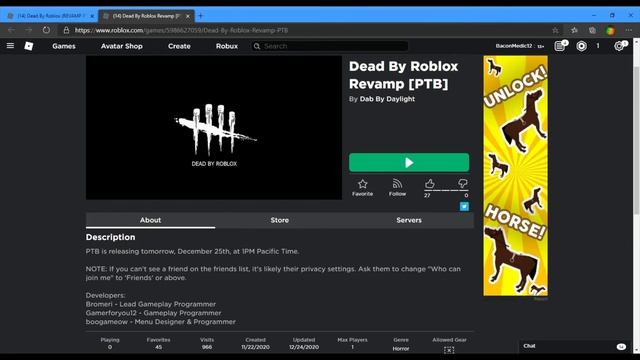This screenshot has height=360, width=640.
Task: Switch to the Servers tab
Action: pyautogui.click(x=409, y=220)
